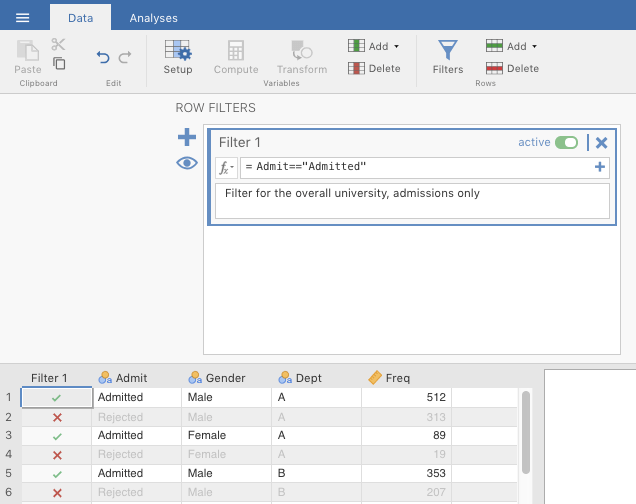Click the row 2 filter red X cell

(57, 417)
